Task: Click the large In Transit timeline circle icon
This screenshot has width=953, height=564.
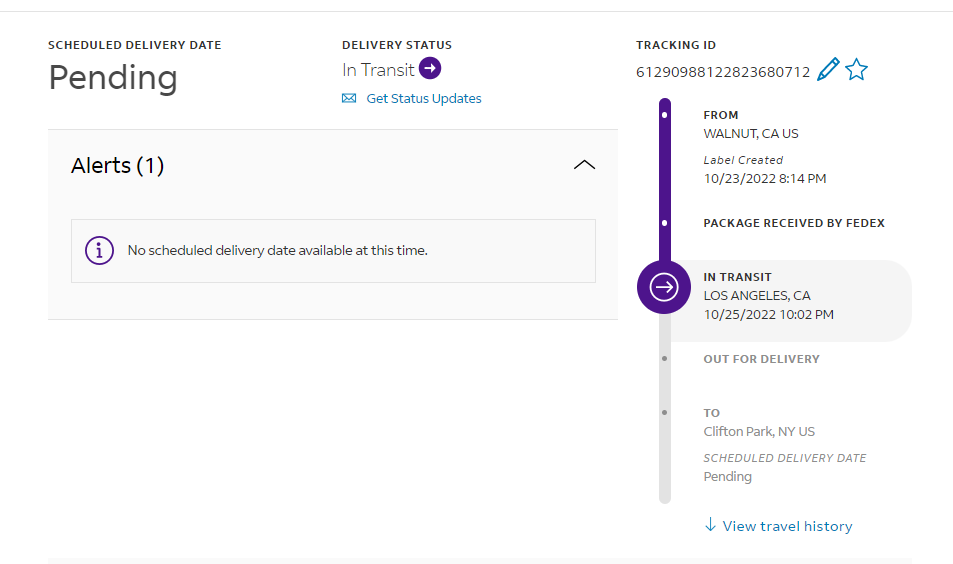Action: click(x=664, y=287)
